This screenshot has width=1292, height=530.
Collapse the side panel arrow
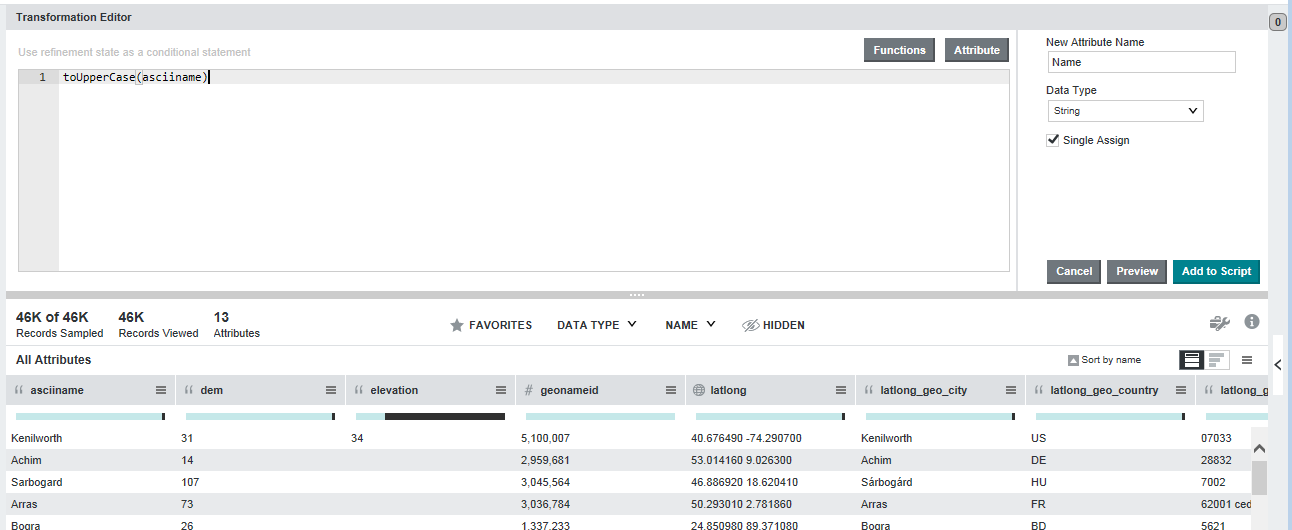(x=1278, y=364)
